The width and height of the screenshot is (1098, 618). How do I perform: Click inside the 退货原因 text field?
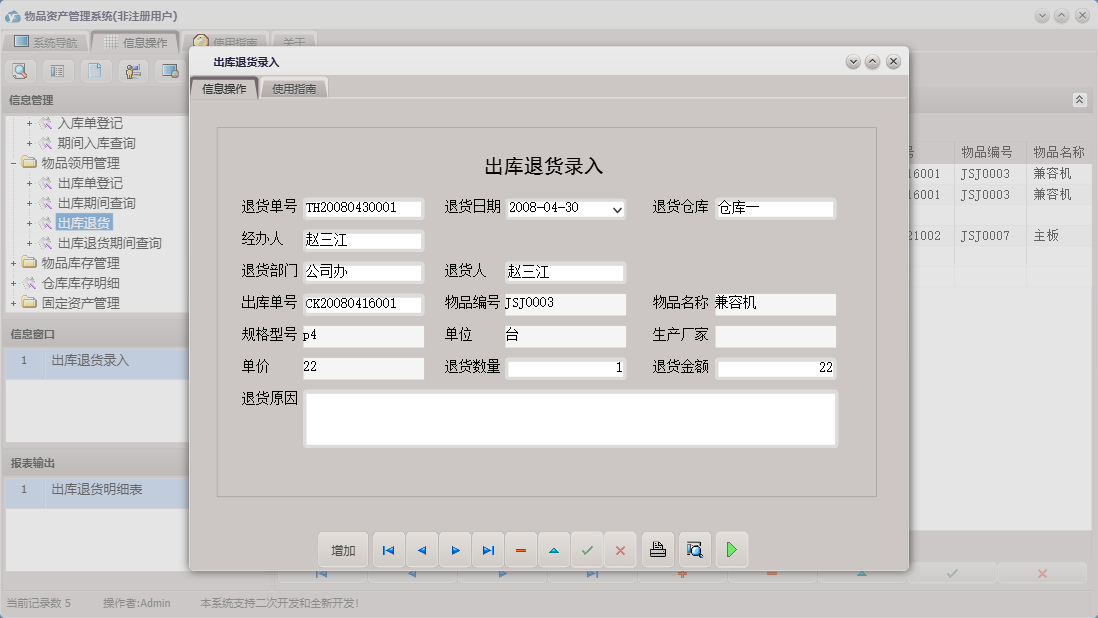[570, 417]
